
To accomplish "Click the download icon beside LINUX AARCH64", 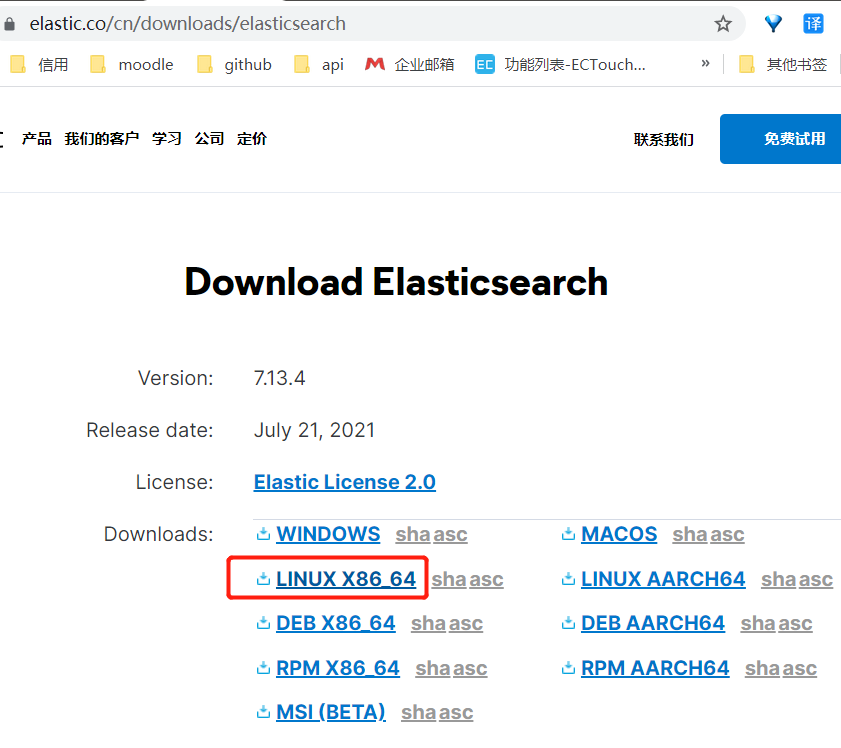I will pos(568,579).
